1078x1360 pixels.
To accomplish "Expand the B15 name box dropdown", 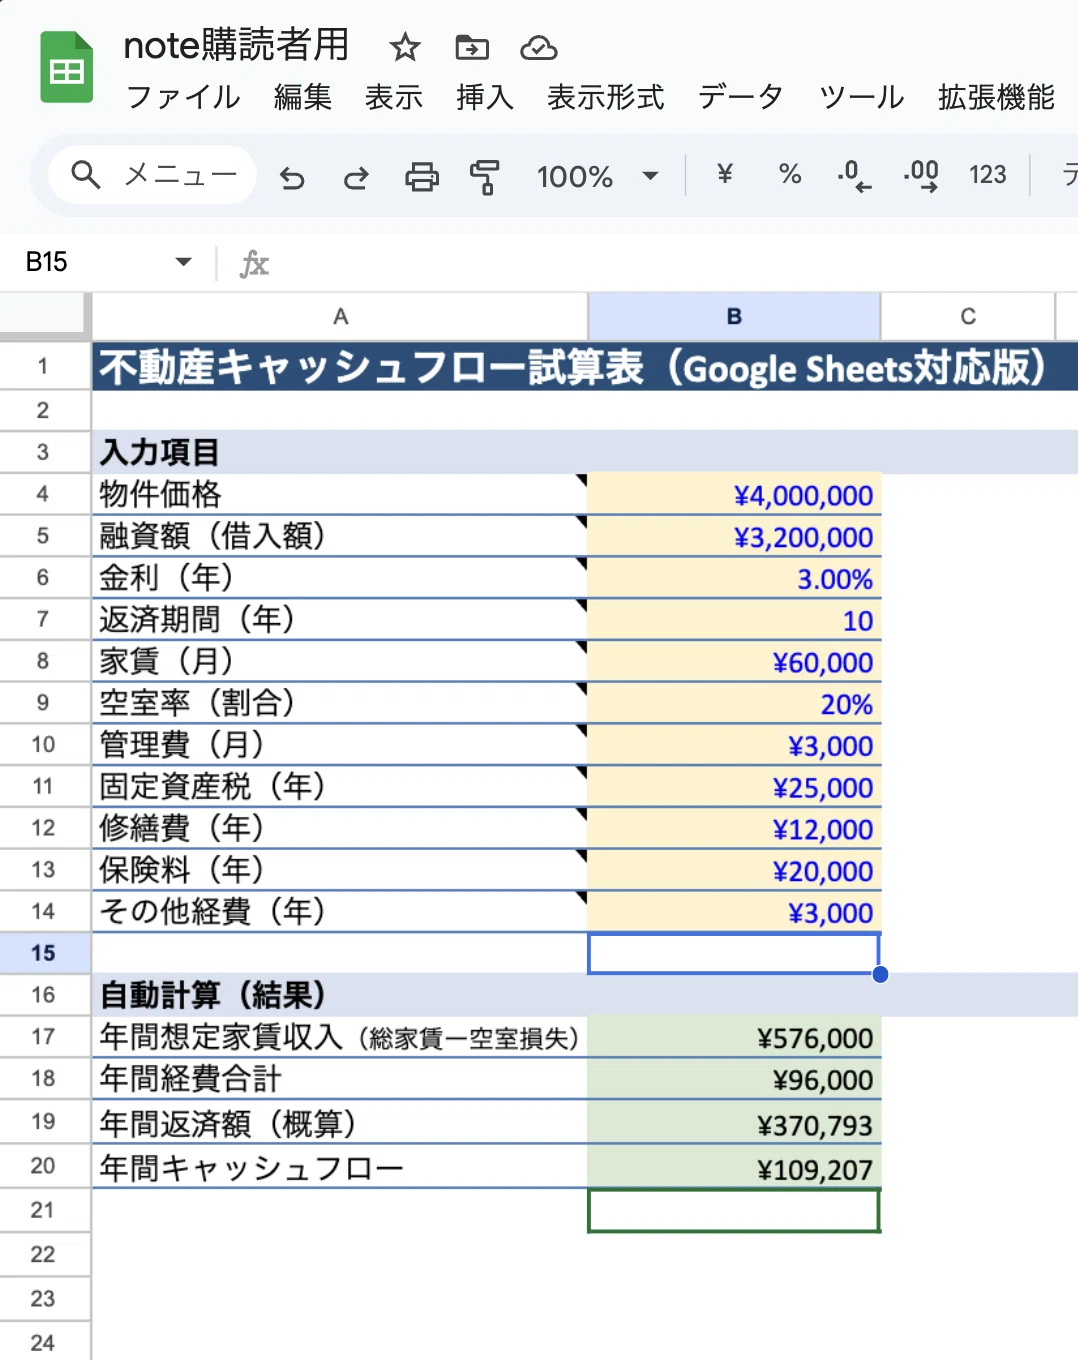I will (183, 262).
